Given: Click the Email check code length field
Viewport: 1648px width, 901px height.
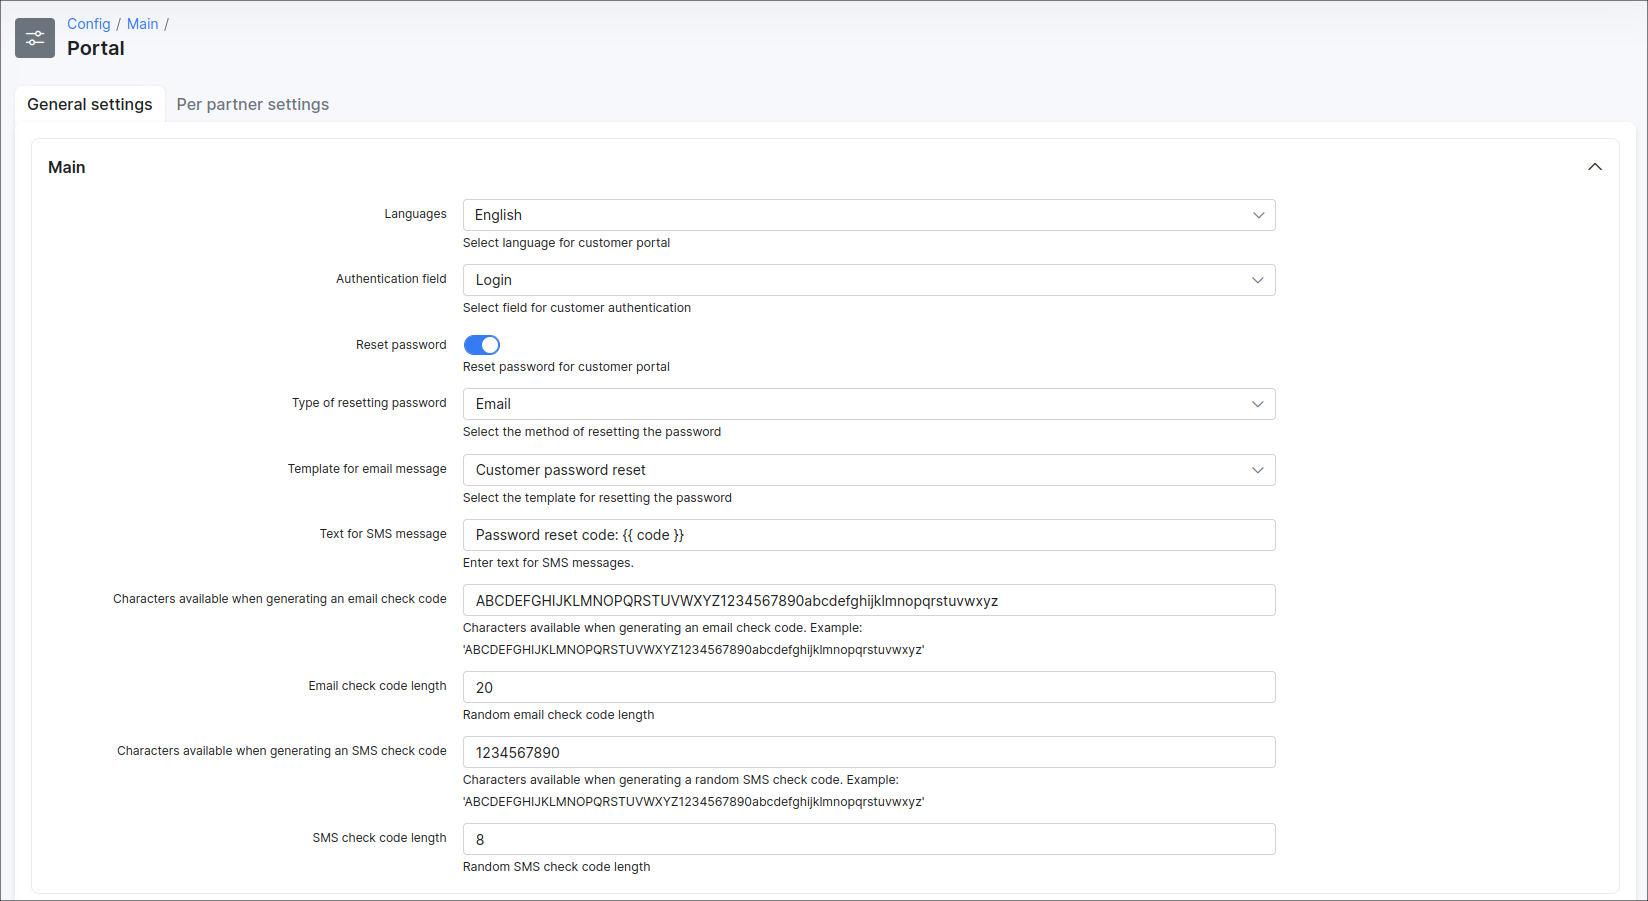Looking at the screenshot, I should (868, 687).
